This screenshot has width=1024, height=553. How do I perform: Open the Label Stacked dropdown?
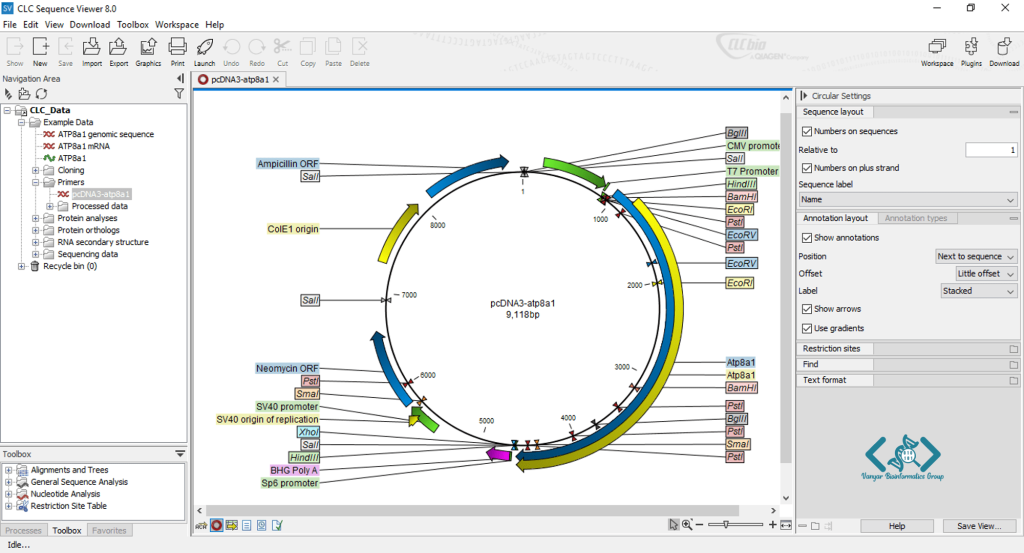[978, 291]
